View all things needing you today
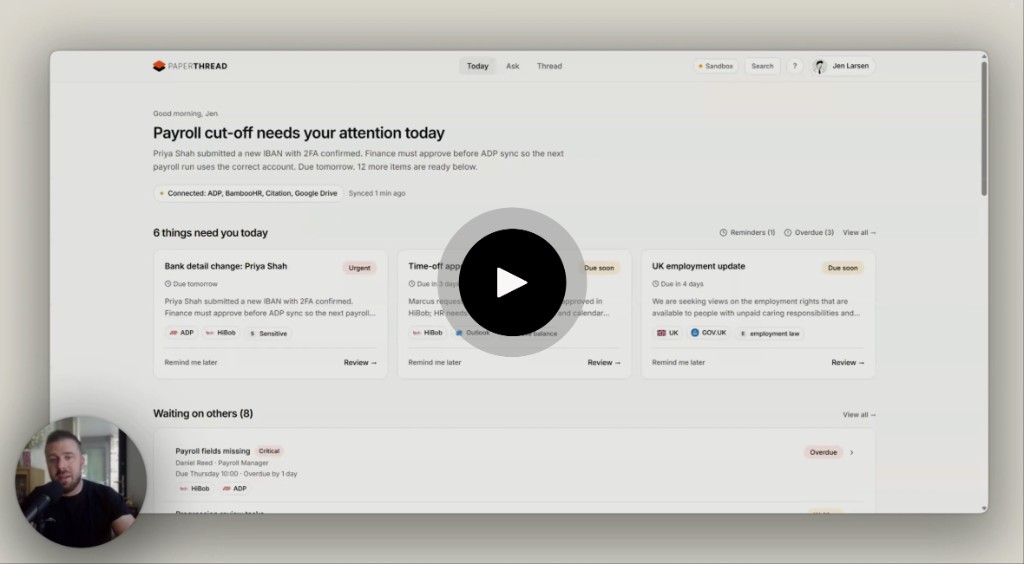 tap(859, 232)
